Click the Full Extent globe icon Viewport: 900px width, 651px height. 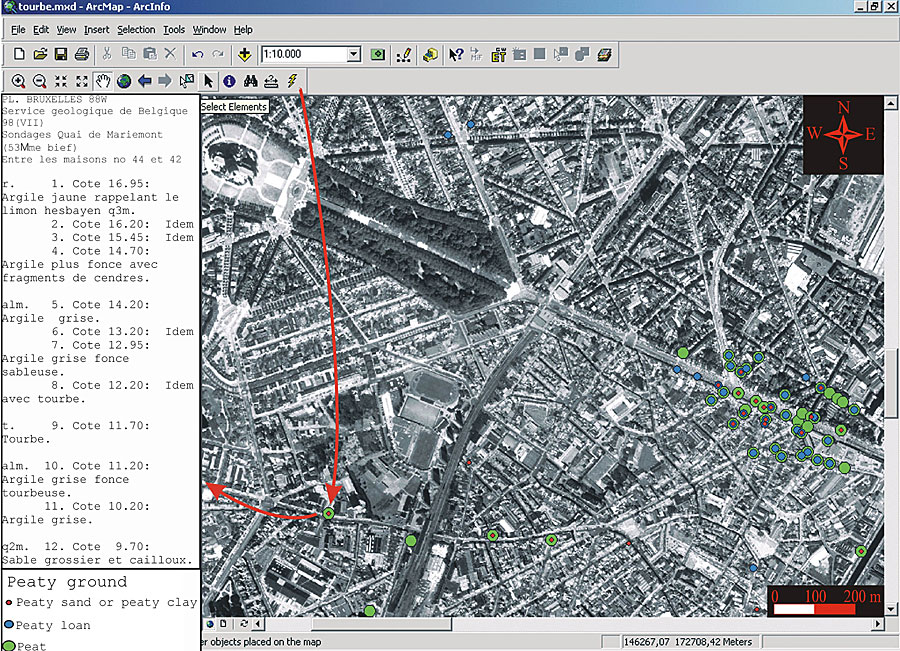[x=124, y=81]
